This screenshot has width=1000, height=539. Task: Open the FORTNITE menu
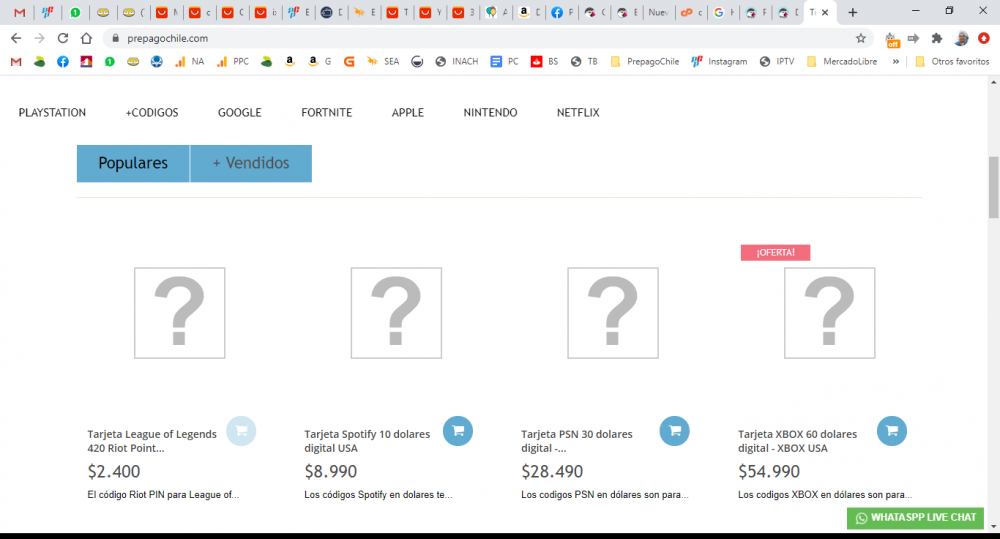coord(327,113)
